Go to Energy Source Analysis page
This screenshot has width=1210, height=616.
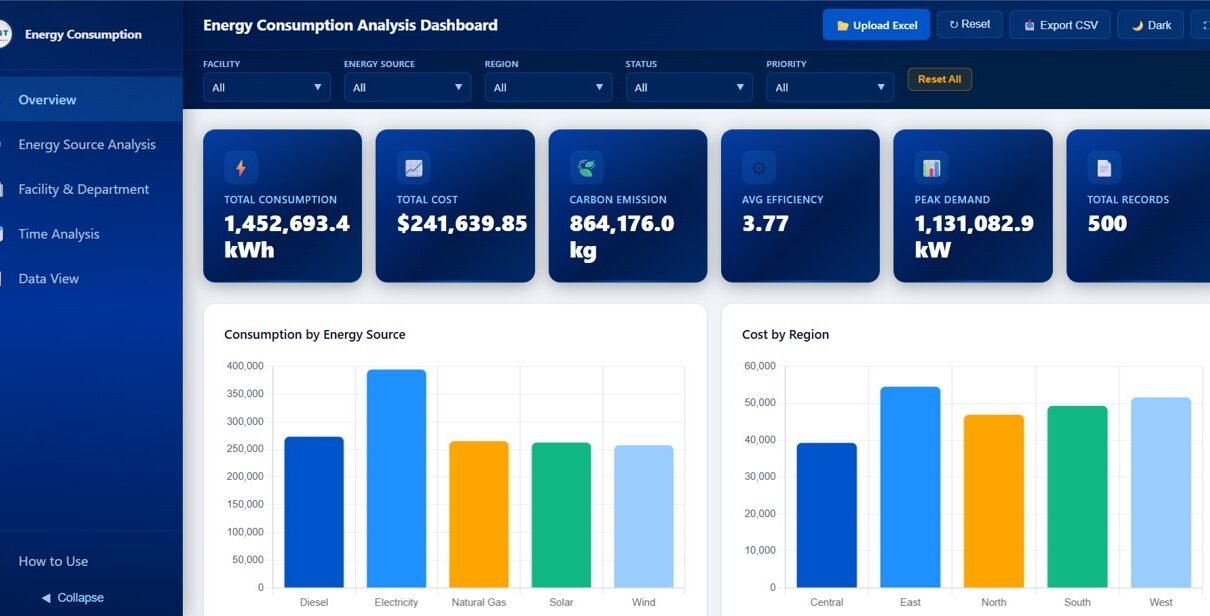click(x=87, y=144)
